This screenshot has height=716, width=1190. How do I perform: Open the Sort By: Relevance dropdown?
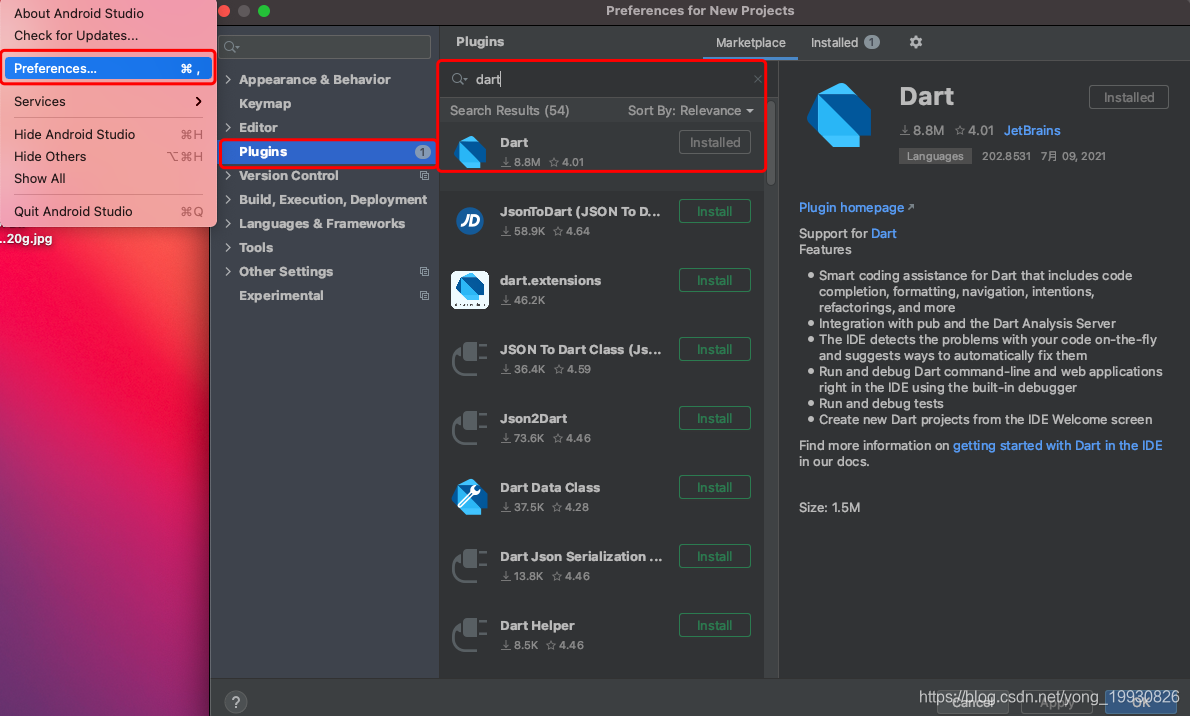tap(691, 111)
